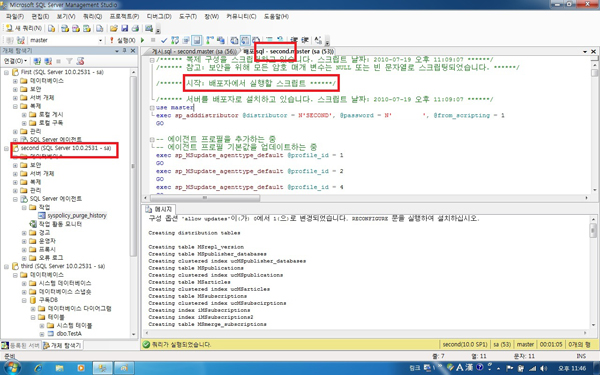Expand the 로컬 구독 folder
This screenshot has width=600, height=375.
(x=24, y=123)
